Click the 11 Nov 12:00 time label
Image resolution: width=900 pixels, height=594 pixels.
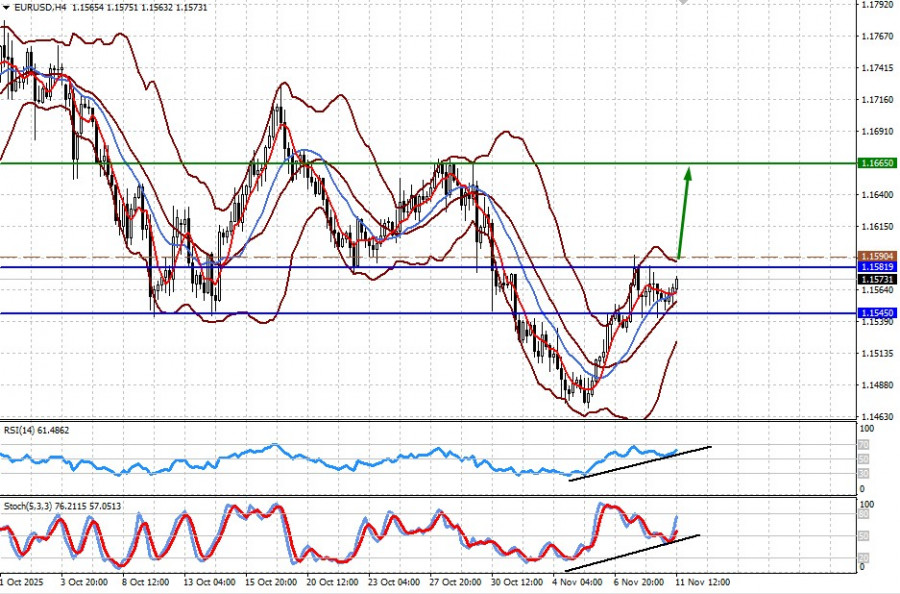tap(703, 582)
